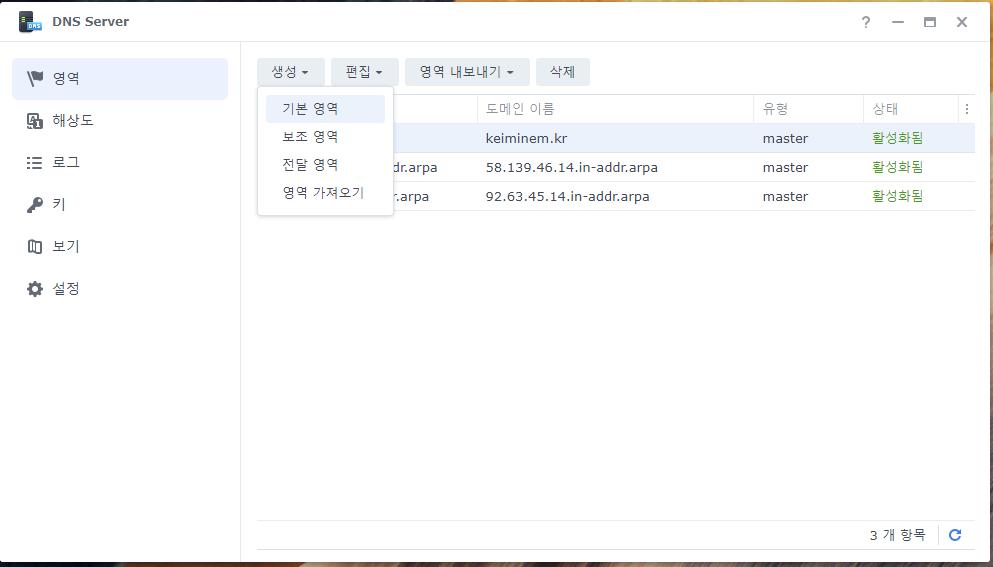Open the column options three-dot icon
Viewport: 993px width, 567px height.
pos(966,109)
